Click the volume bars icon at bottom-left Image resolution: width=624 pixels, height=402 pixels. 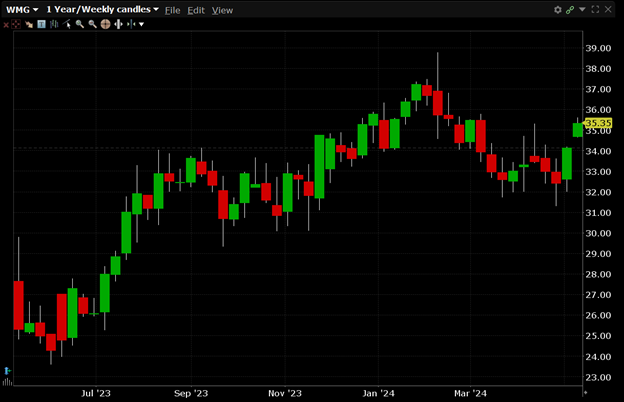(7, 382)
